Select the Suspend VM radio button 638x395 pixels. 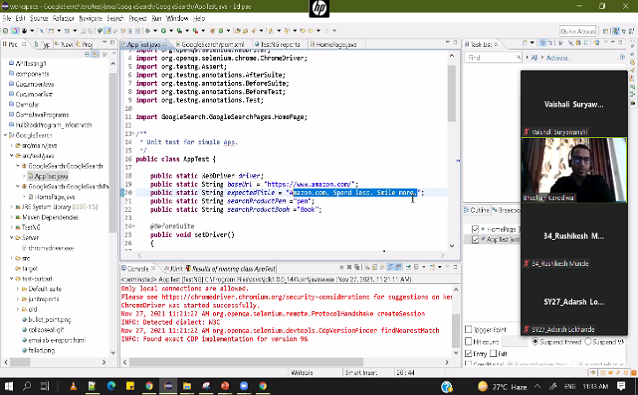coord(588,342)
